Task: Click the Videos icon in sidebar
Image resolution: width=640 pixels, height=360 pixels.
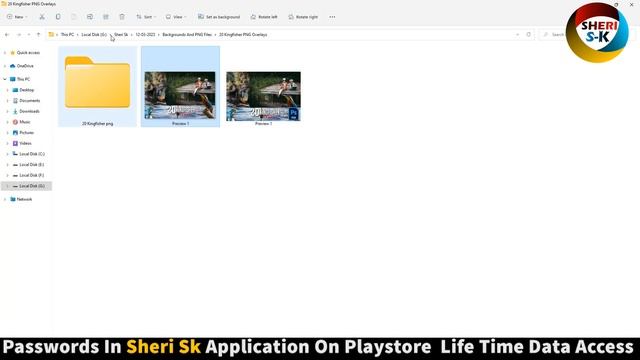Action: (x=15, y=143)
